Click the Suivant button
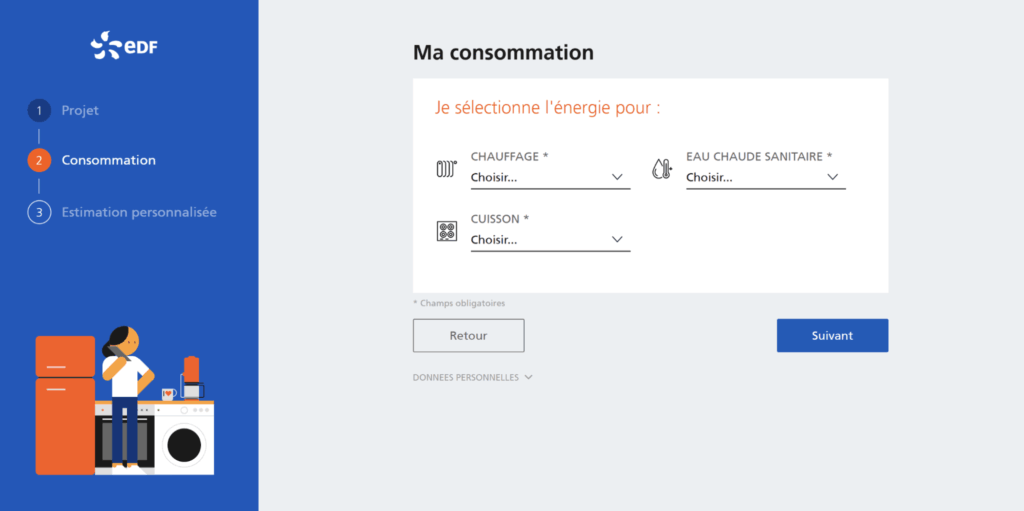This screenshot has height=511, width=1024. click(832, 336)
